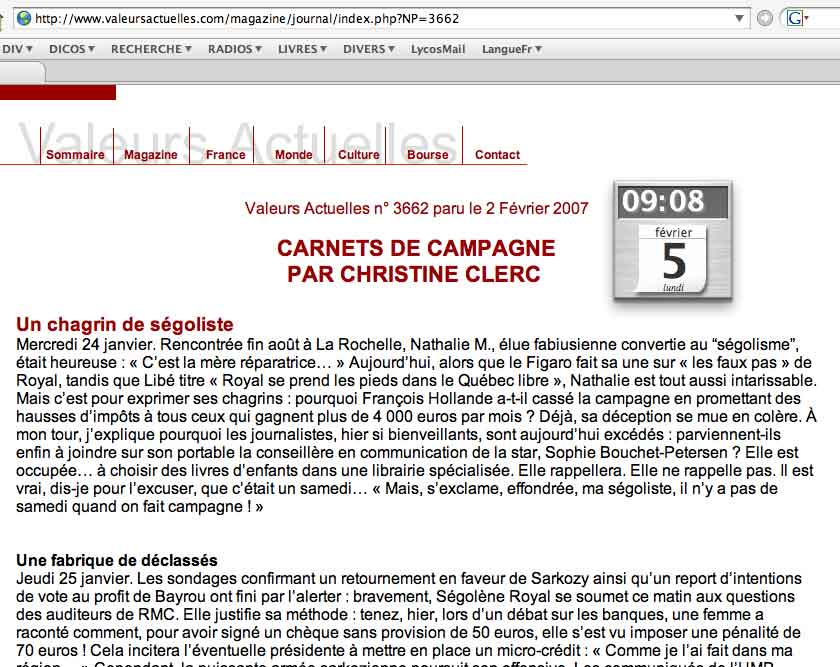Open the Contact page link
Image resolution: width=840 pixels, height=667 pixels.
pyautogui.click(x=497, y=155)
